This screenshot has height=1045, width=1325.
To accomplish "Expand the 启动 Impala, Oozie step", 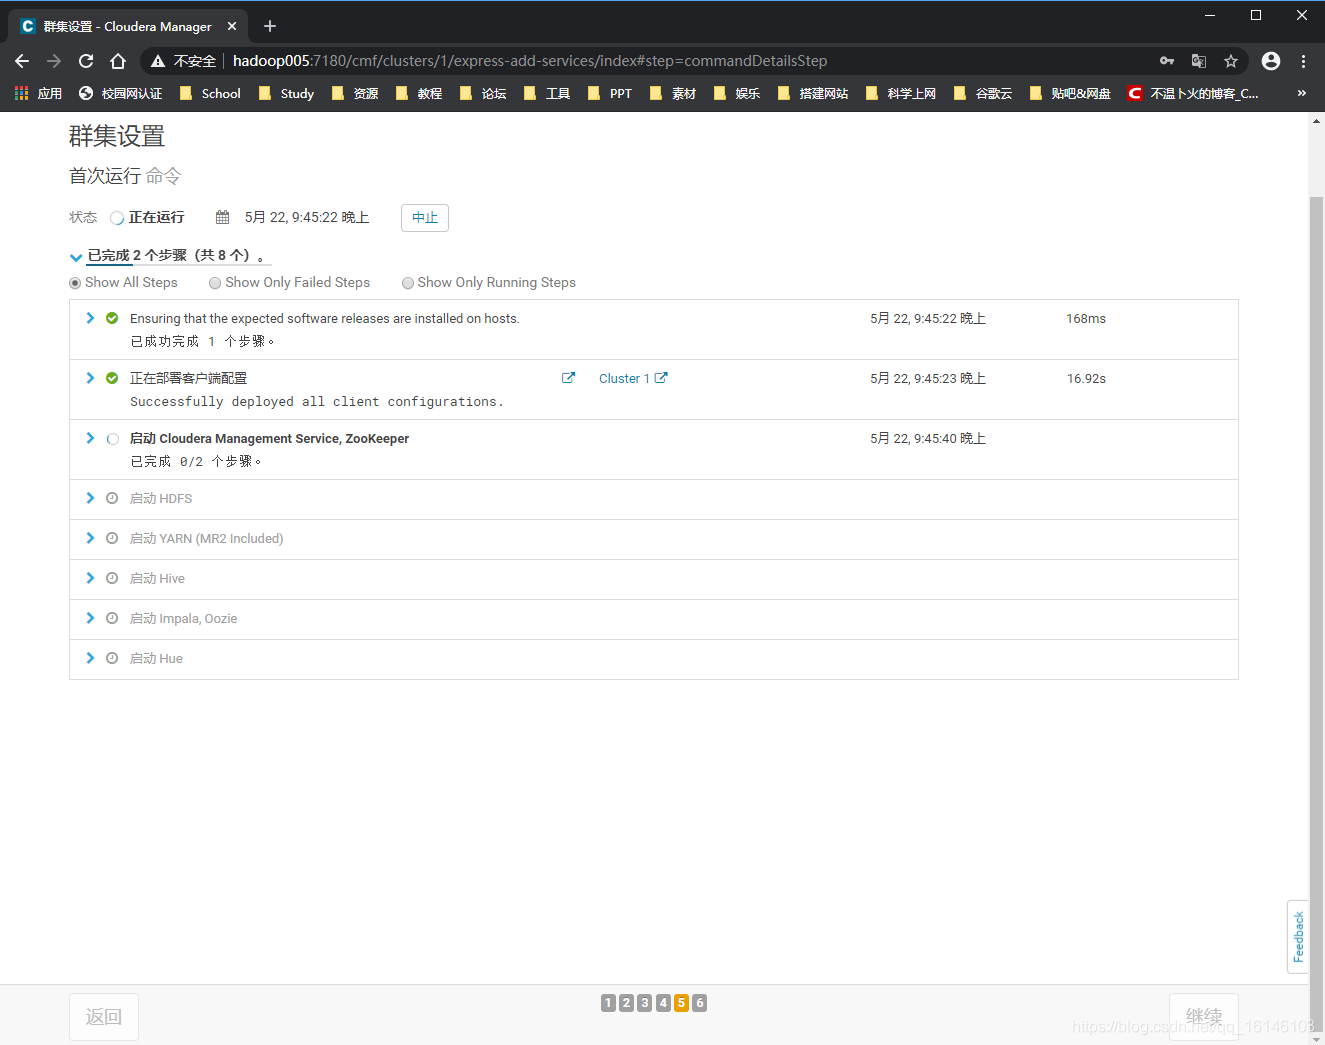I will click(x=90, y=618).
